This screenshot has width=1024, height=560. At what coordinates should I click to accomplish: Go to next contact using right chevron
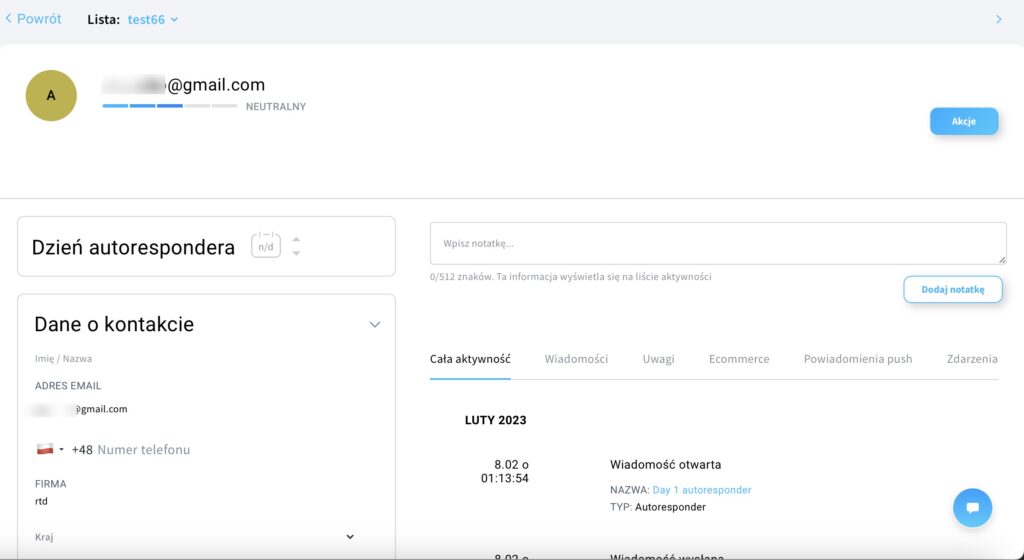998,19
